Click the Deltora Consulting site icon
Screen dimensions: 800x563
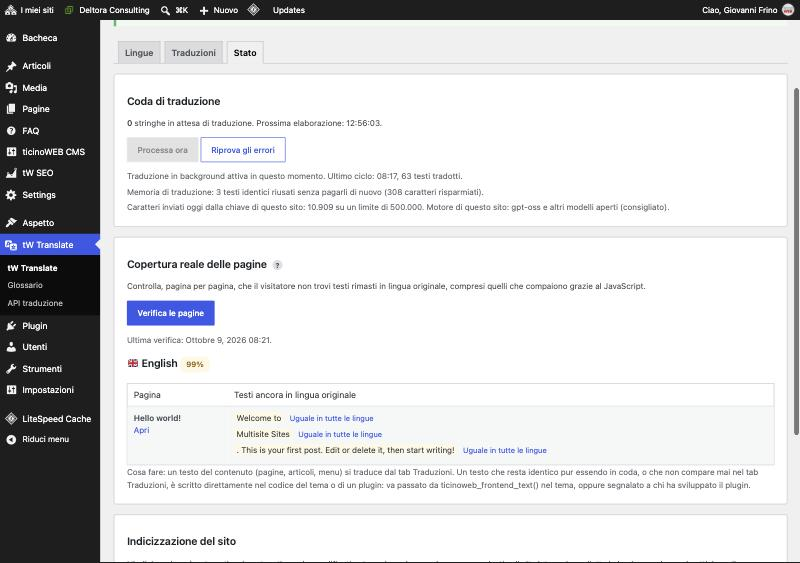pyautogui.click(x=69, y=10)
